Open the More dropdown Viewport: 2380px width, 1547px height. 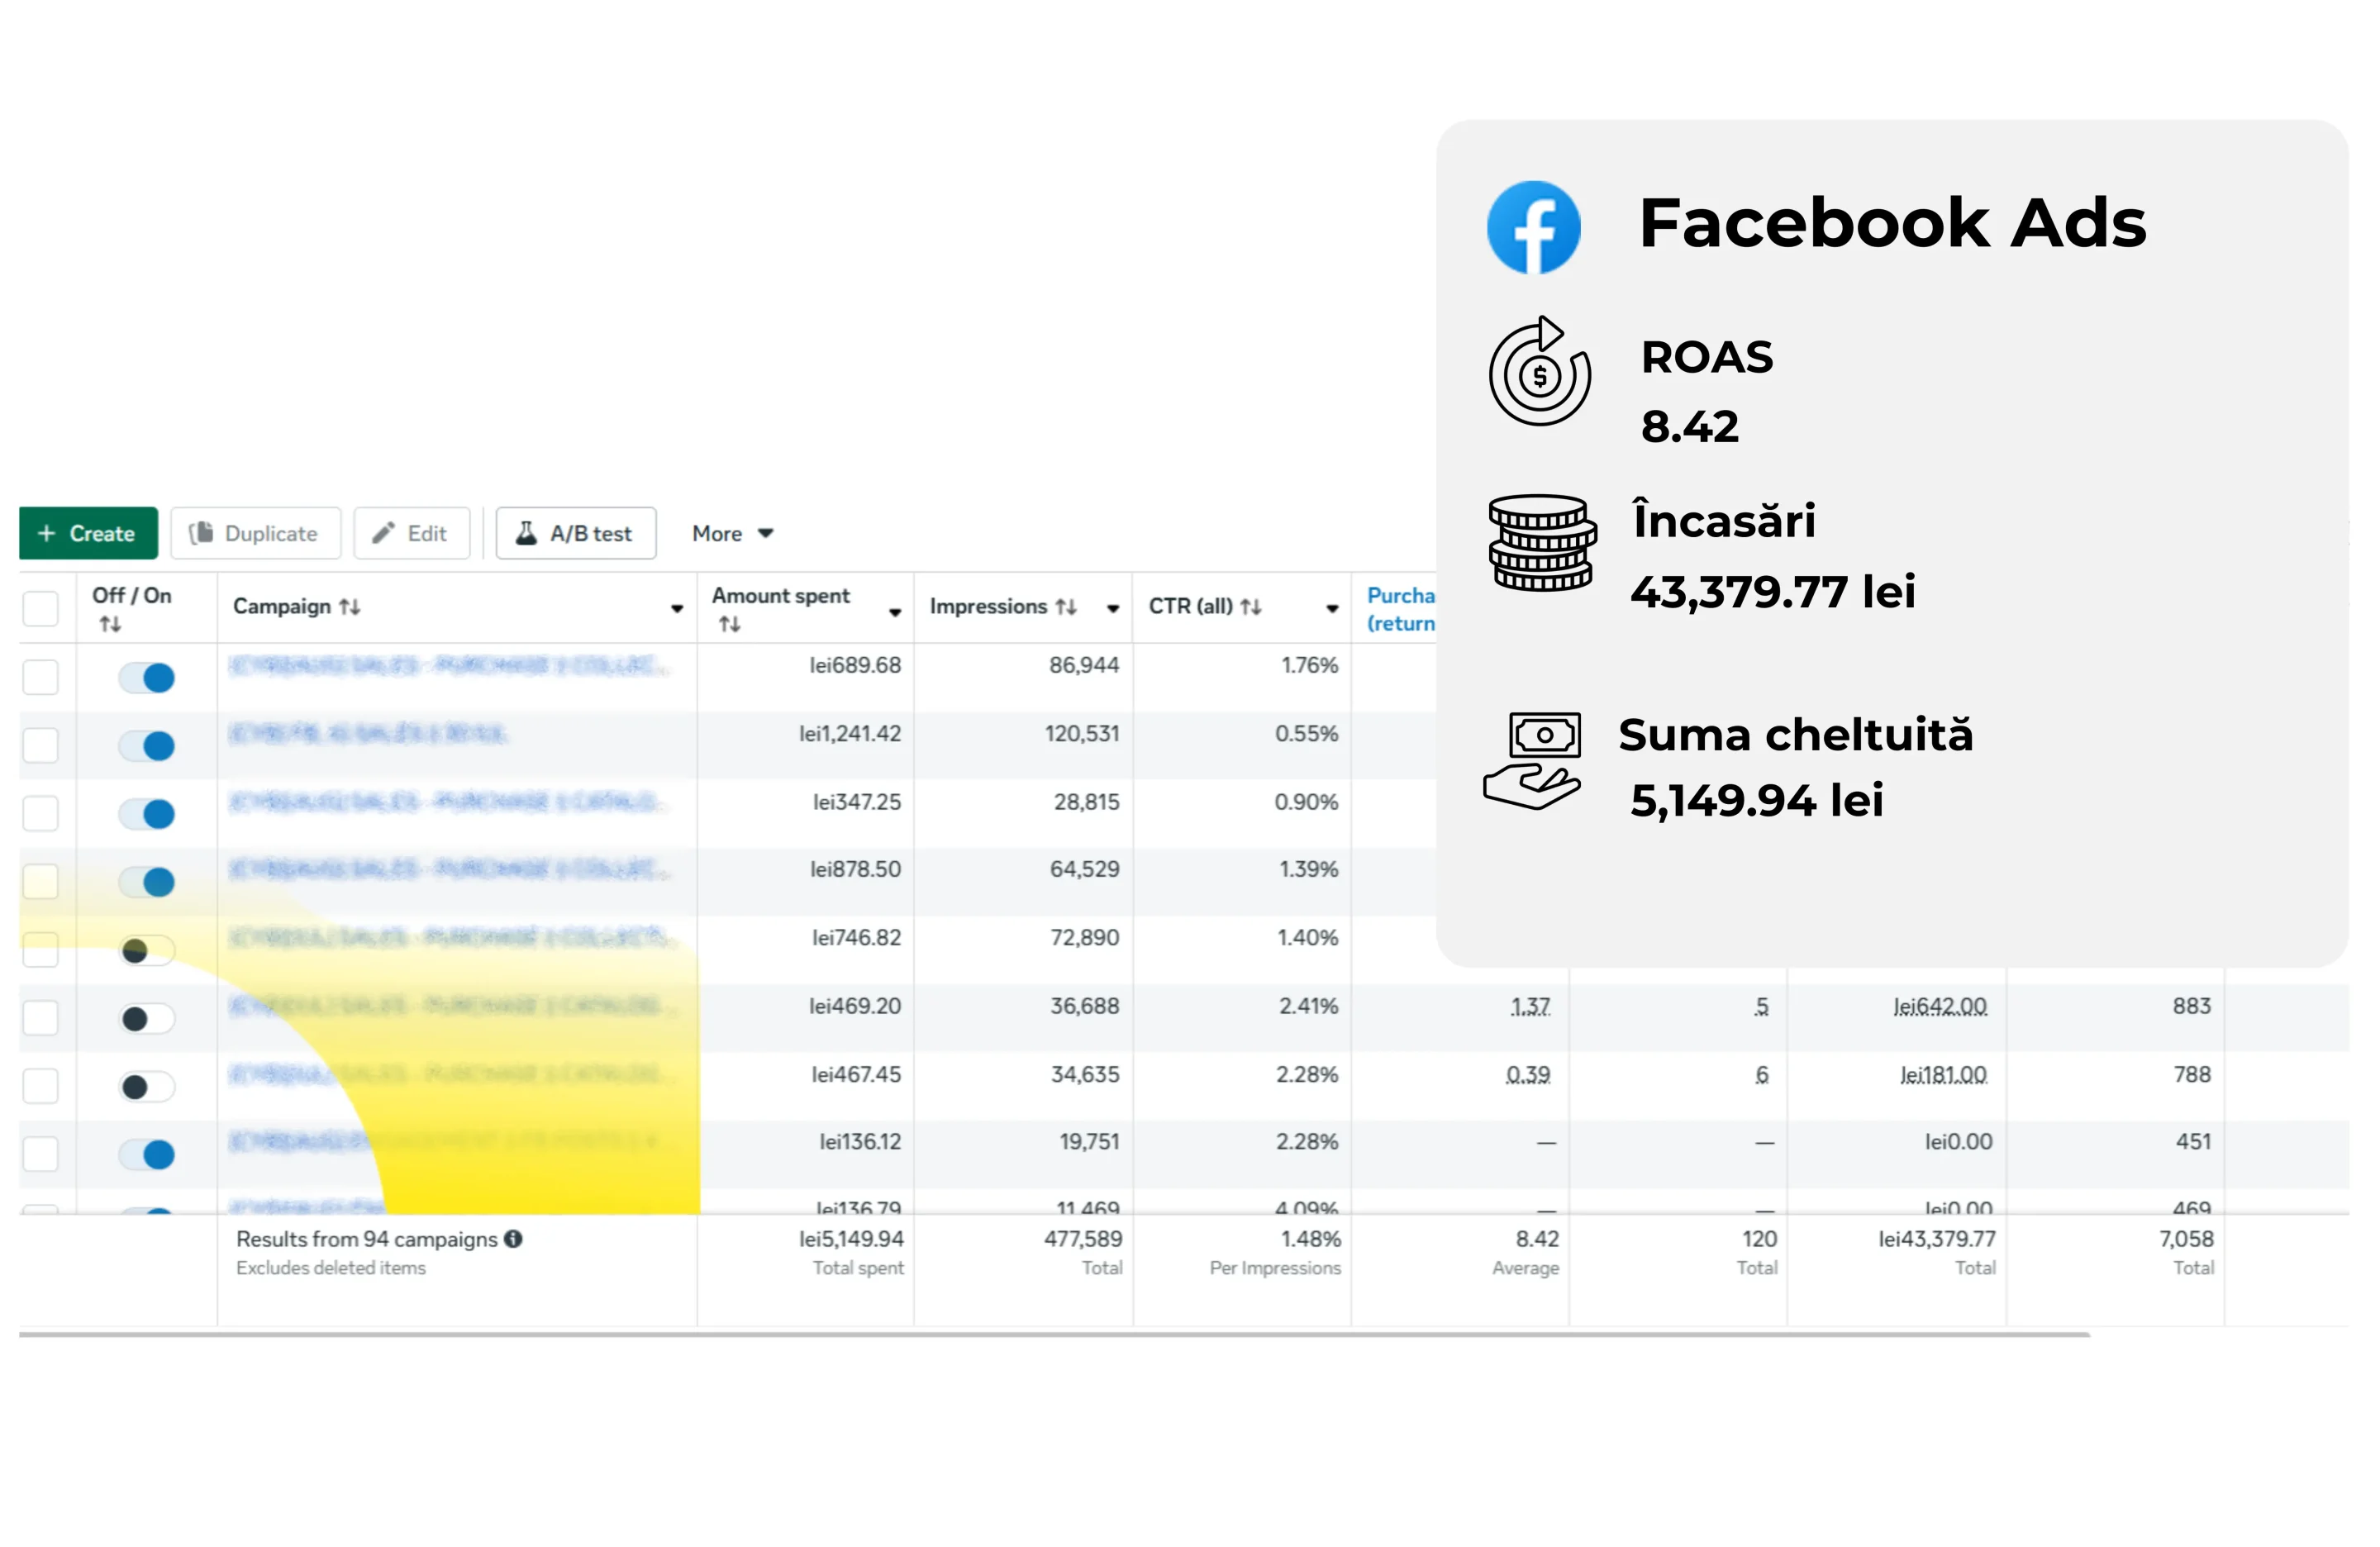[x=731, y=533]
